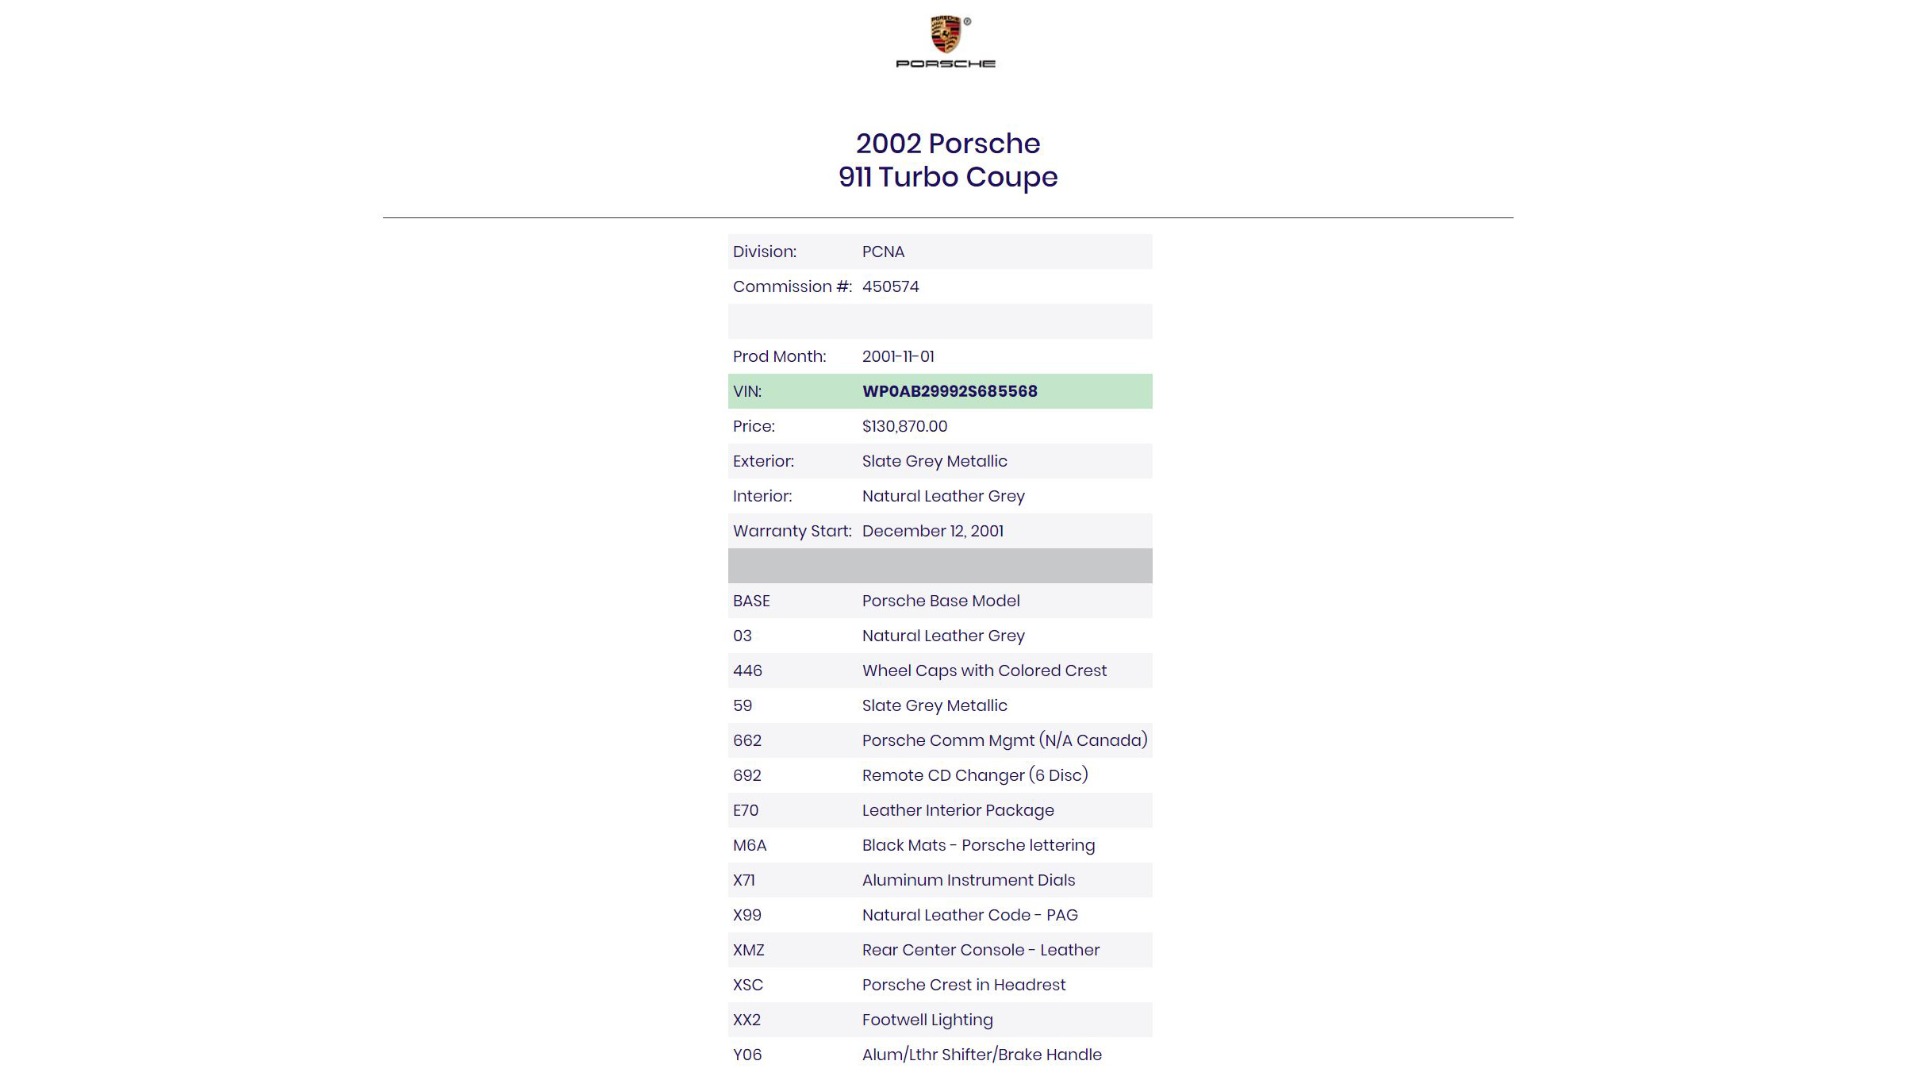
Task: Click option code 'XMZ'
Action: [749, 951]
